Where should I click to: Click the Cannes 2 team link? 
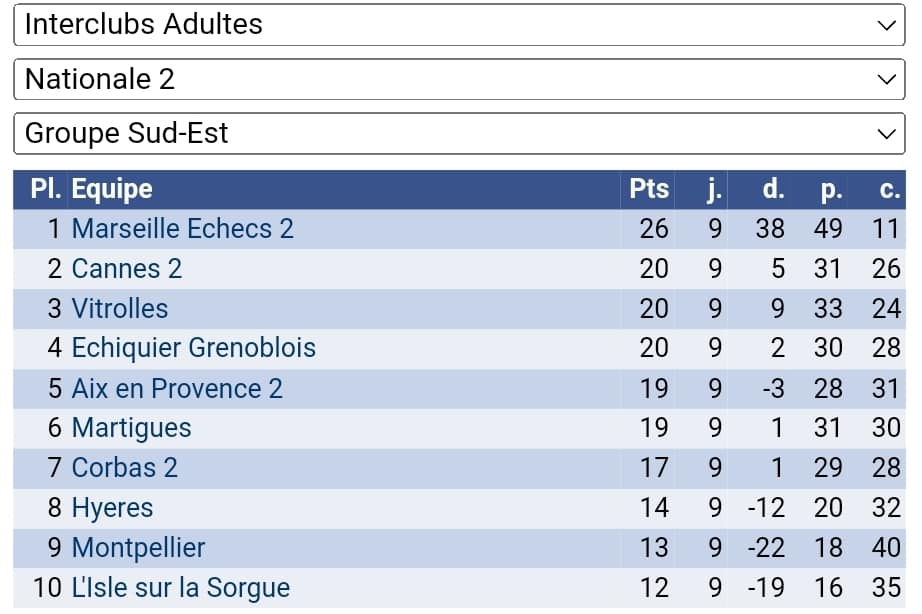(127, 269)
